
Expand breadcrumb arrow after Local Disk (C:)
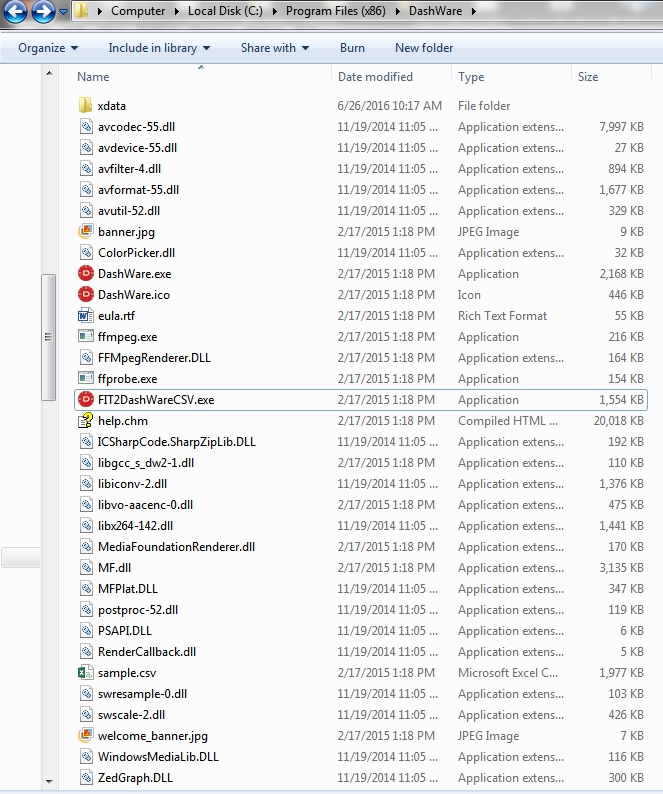coord(275,11)
